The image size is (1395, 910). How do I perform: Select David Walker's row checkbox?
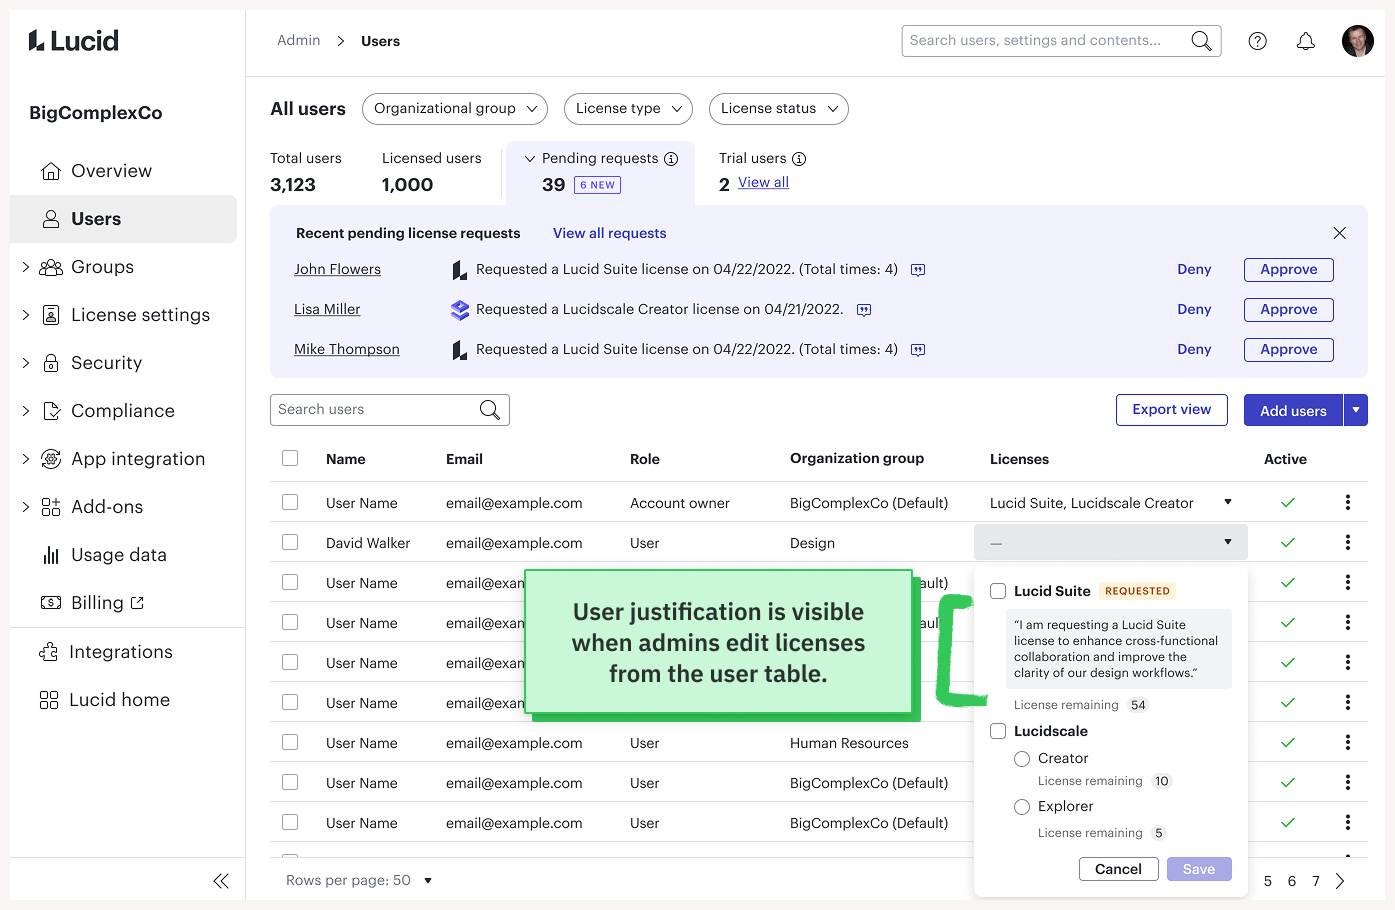pyautogui.click(x=290, y=542)
